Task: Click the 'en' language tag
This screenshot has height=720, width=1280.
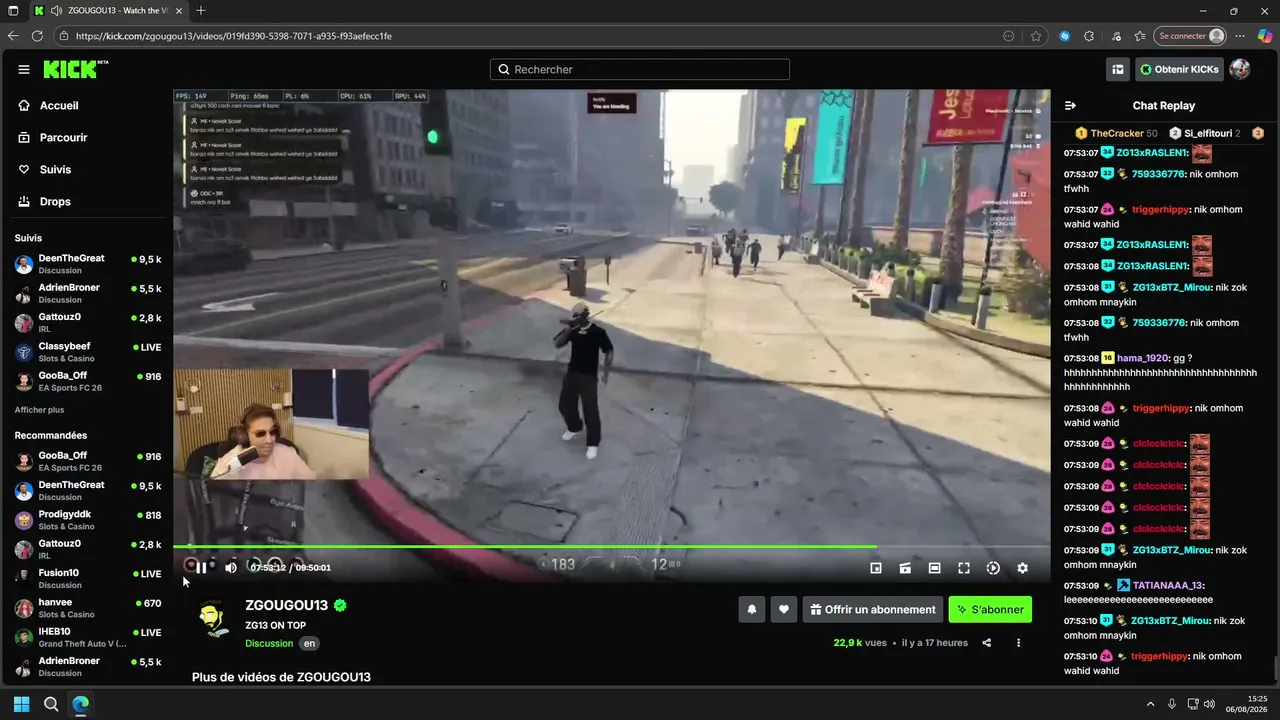Action: point(310,644)
